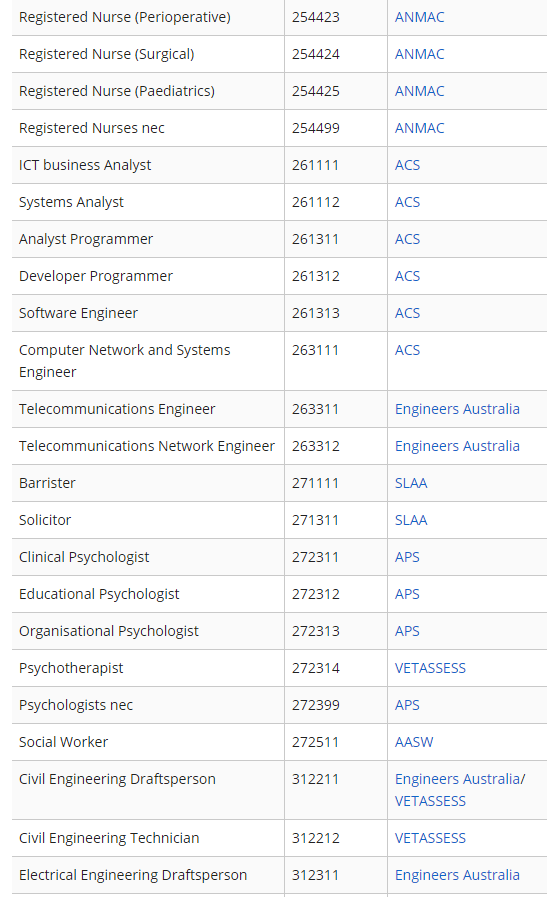Click AASW link for Social Worker

click(x=414, y=742)
